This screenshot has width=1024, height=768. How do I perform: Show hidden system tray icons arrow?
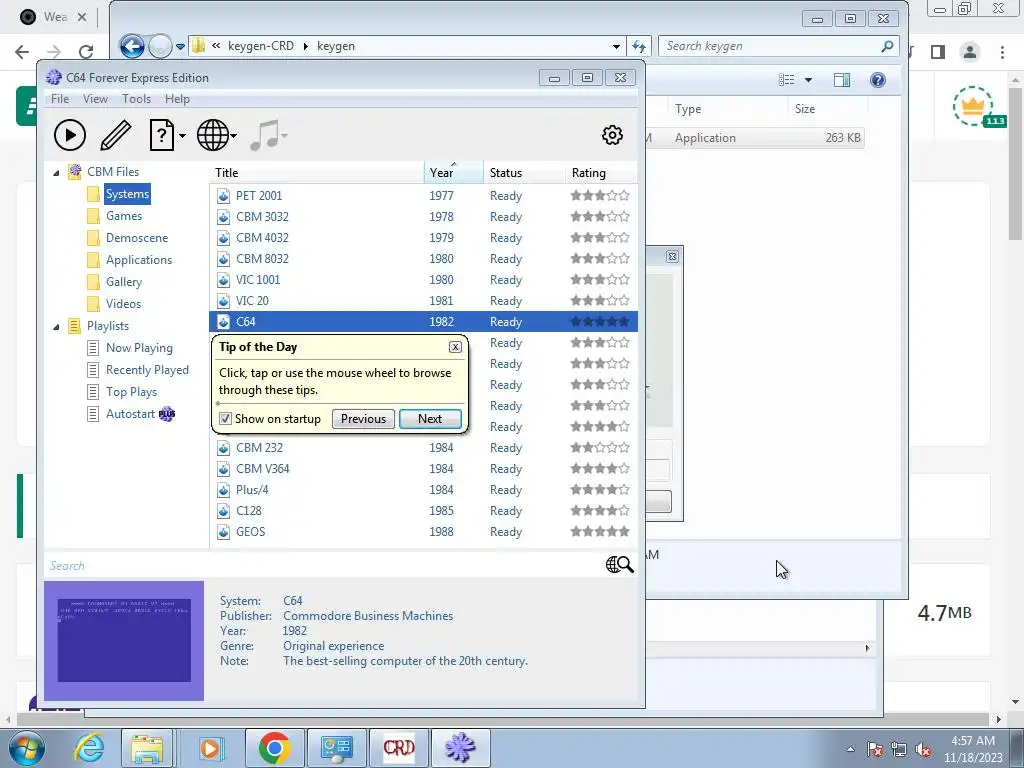pyautogui.click(x=850, y=750)
